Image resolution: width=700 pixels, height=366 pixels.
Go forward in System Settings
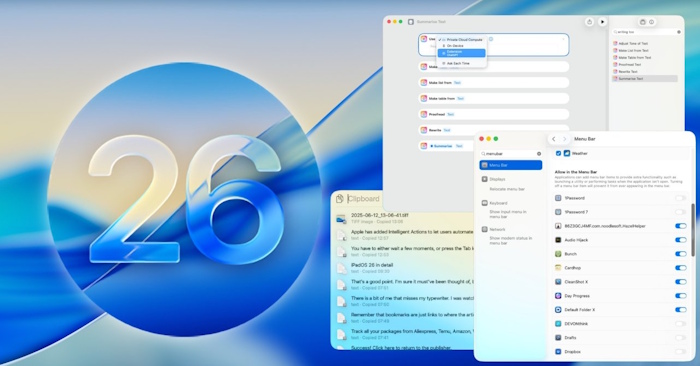point(564,139)
